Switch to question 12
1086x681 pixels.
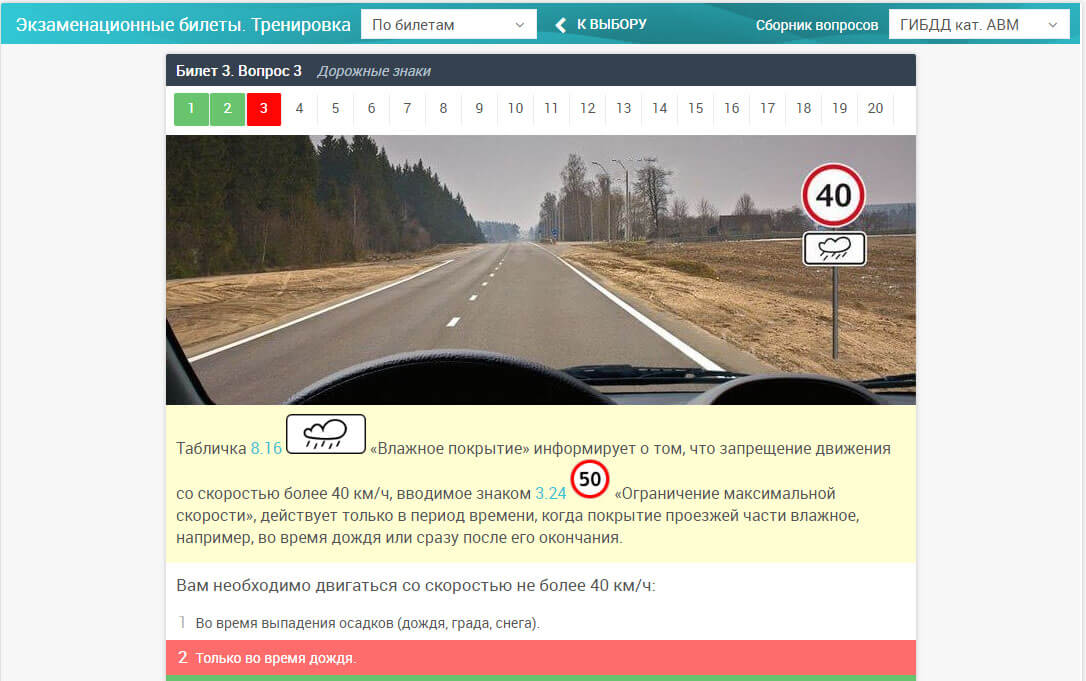click(587, 109)
